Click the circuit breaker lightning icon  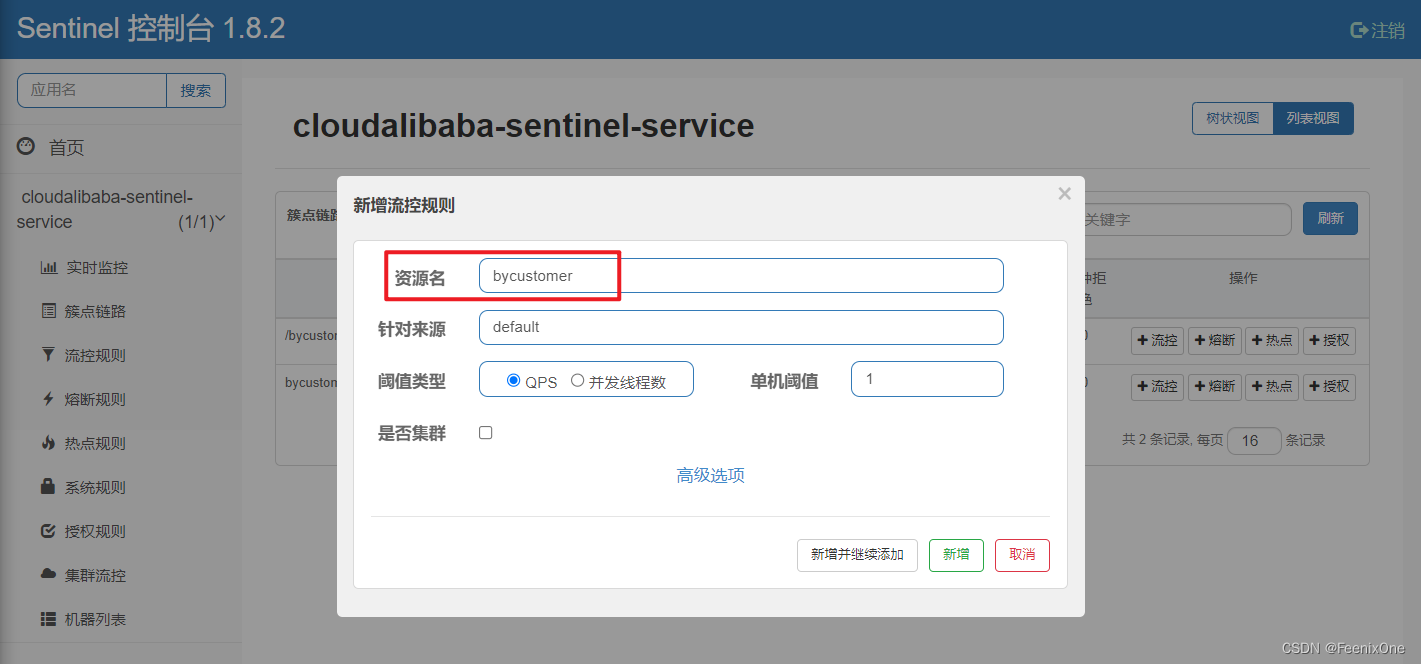click(x=48, y=399)
